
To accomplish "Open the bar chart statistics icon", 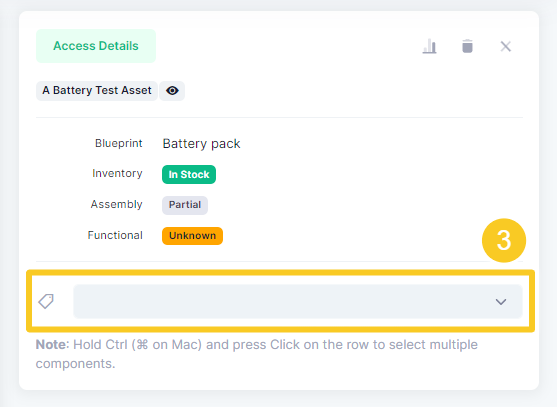I will pos(429,46).
